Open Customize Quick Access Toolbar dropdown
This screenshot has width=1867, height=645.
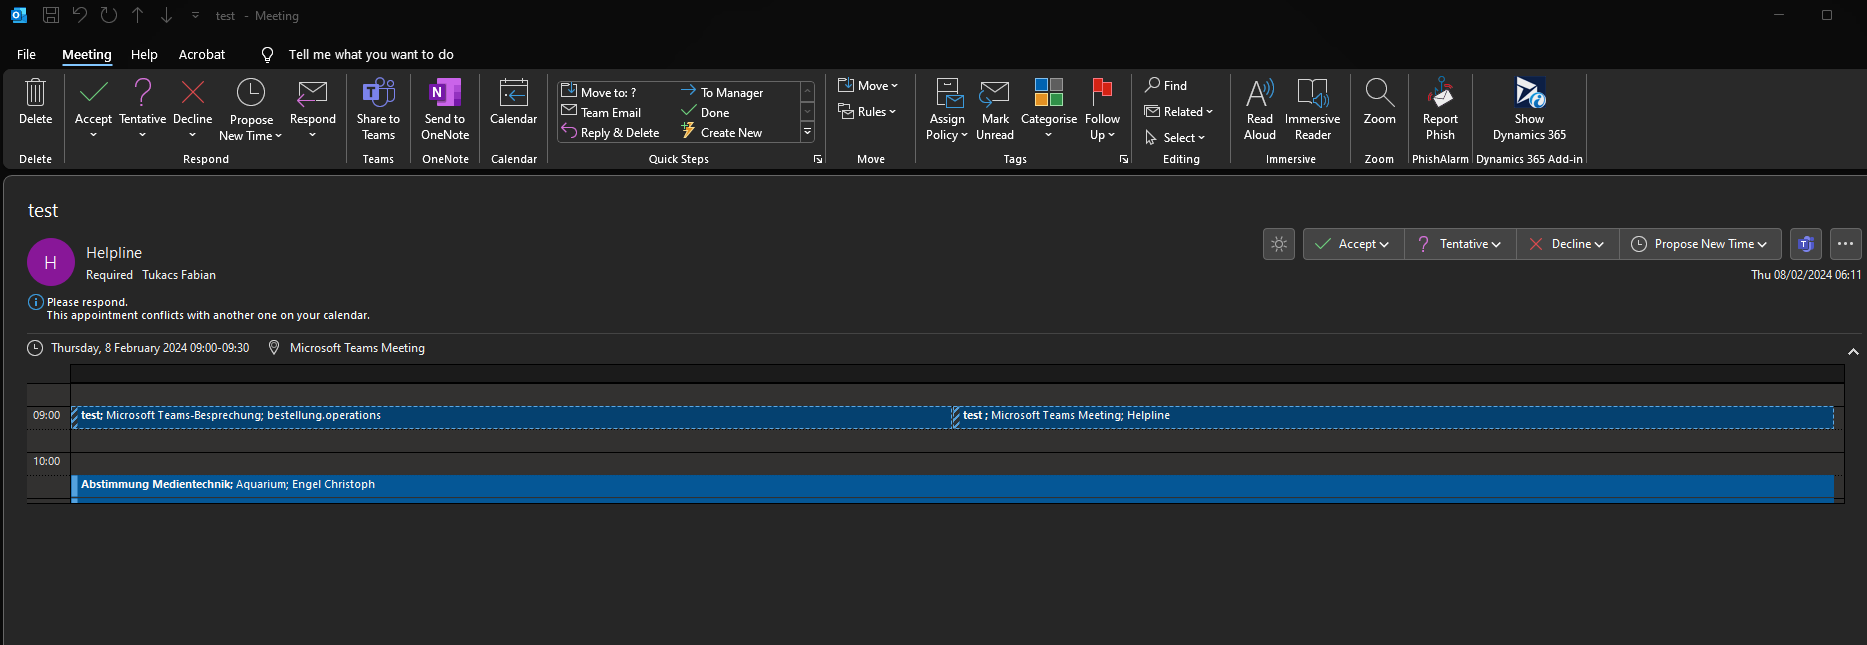195,15
